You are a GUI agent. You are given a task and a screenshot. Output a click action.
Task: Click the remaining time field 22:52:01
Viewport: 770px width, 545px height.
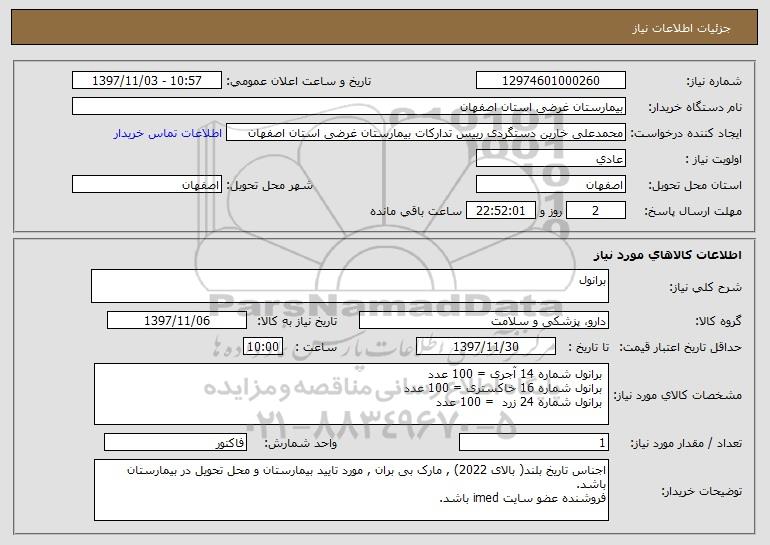tap(500, 211)
